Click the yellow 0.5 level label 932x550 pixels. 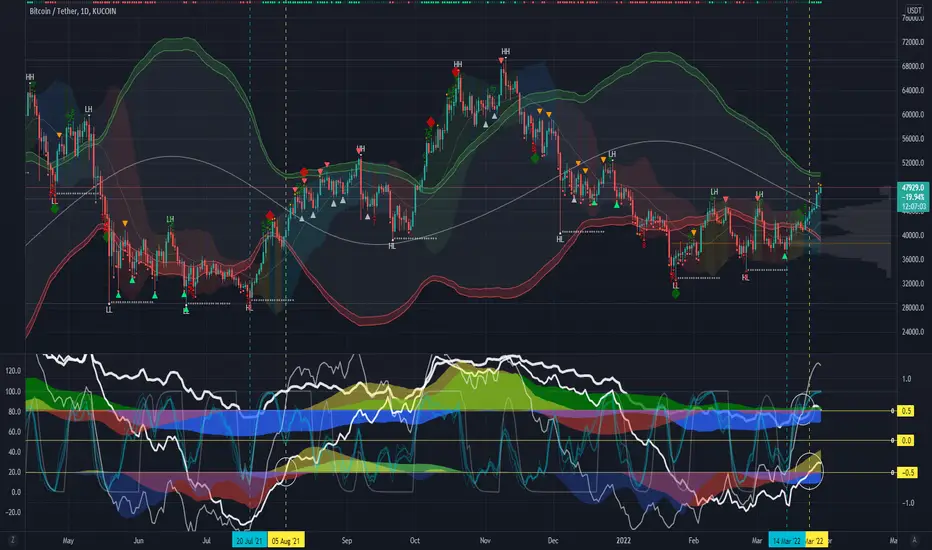[x=906, y=411]
